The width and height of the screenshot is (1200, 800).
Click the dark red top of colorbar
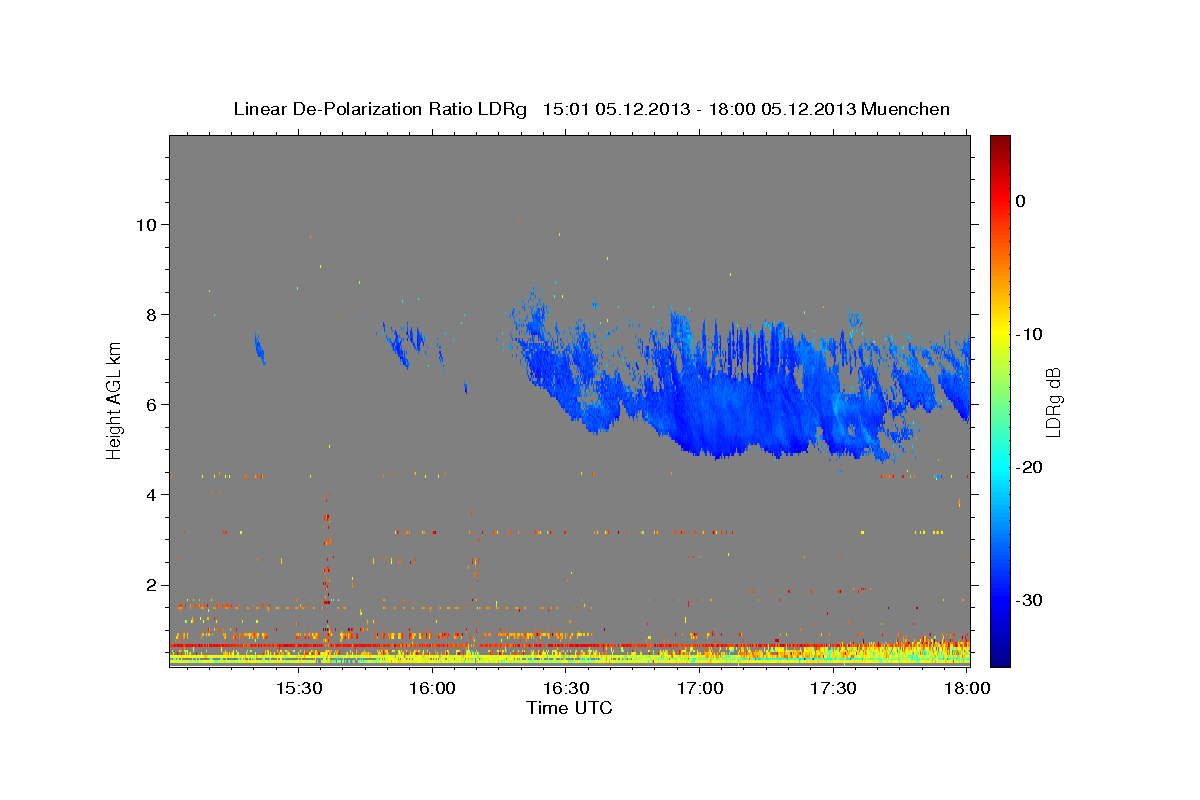click(x=1000, y=143)
